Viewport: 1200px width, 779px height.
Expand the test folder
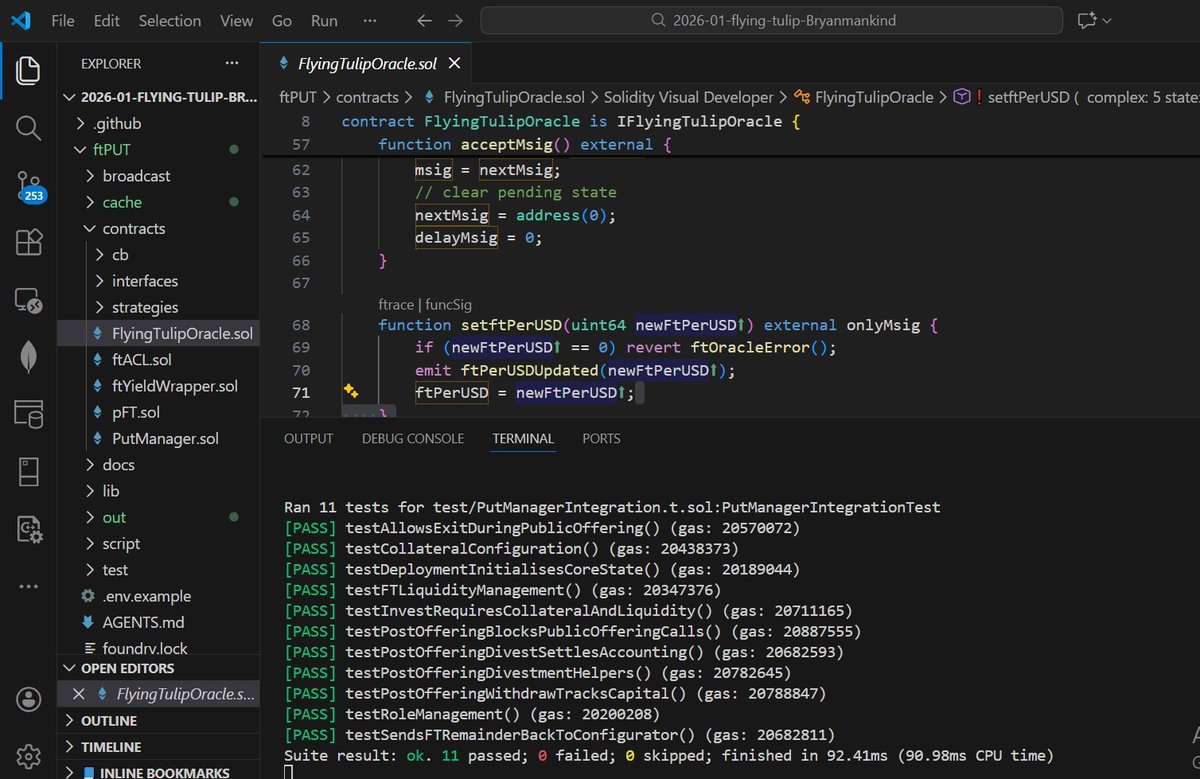(157, 570)
